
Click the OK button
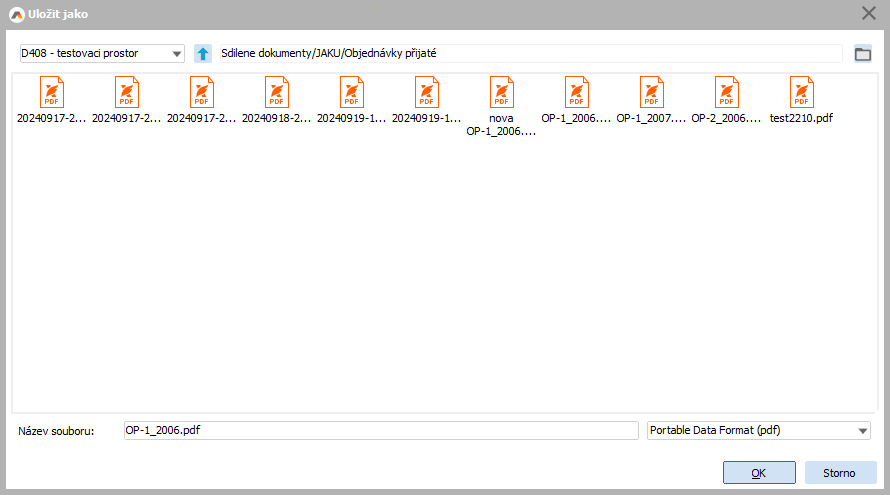758,472
